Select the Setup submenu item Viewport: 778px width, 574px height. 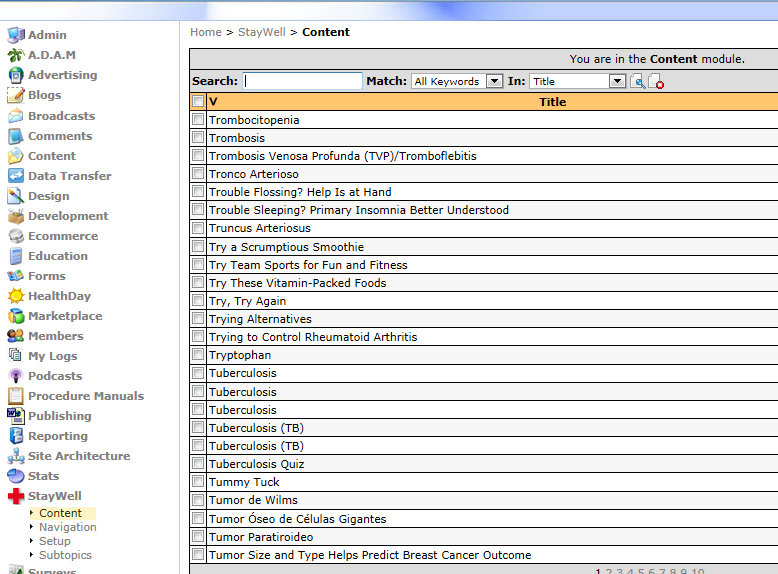tap(54, 541)
